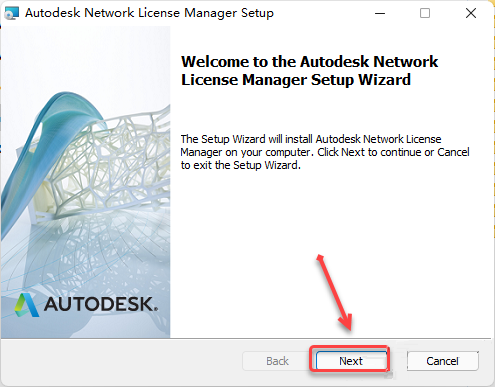
Task: Click the 'Autodesk Network License Manager Setup' window title
Action: [x=149, y=13]
